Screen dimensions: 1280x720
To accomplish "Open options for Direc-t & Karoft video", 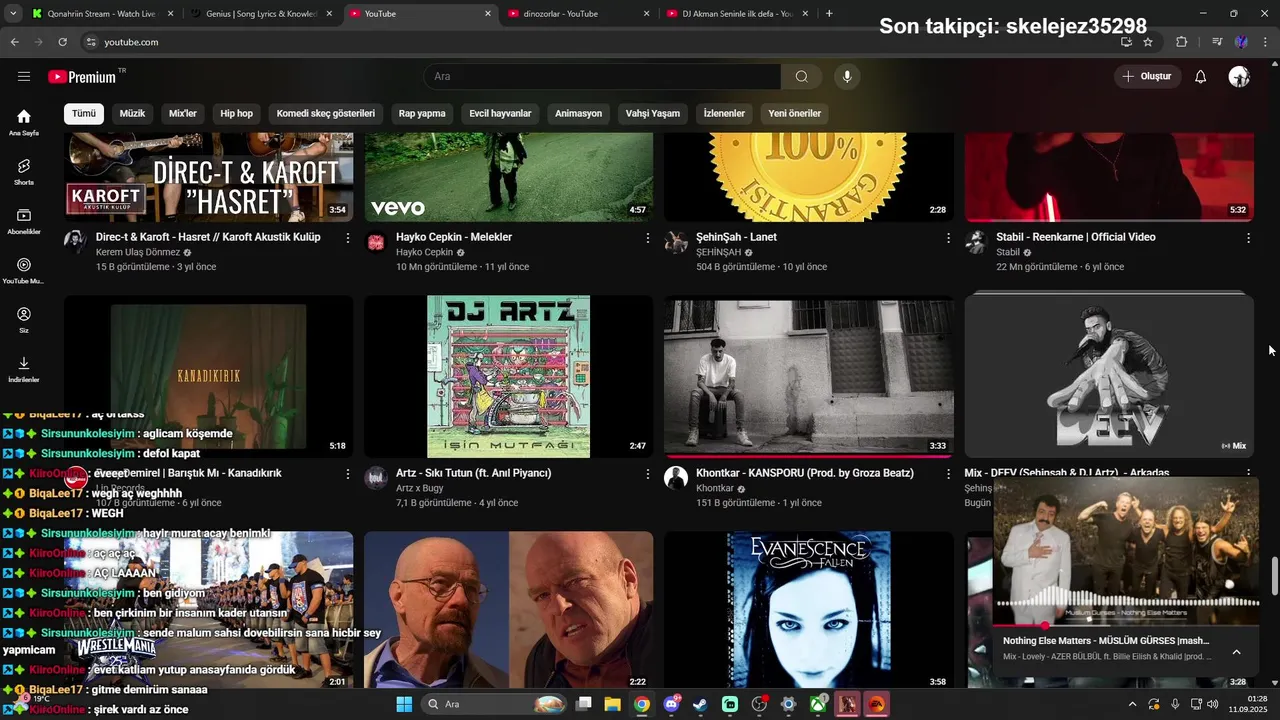I will point(348,238).
